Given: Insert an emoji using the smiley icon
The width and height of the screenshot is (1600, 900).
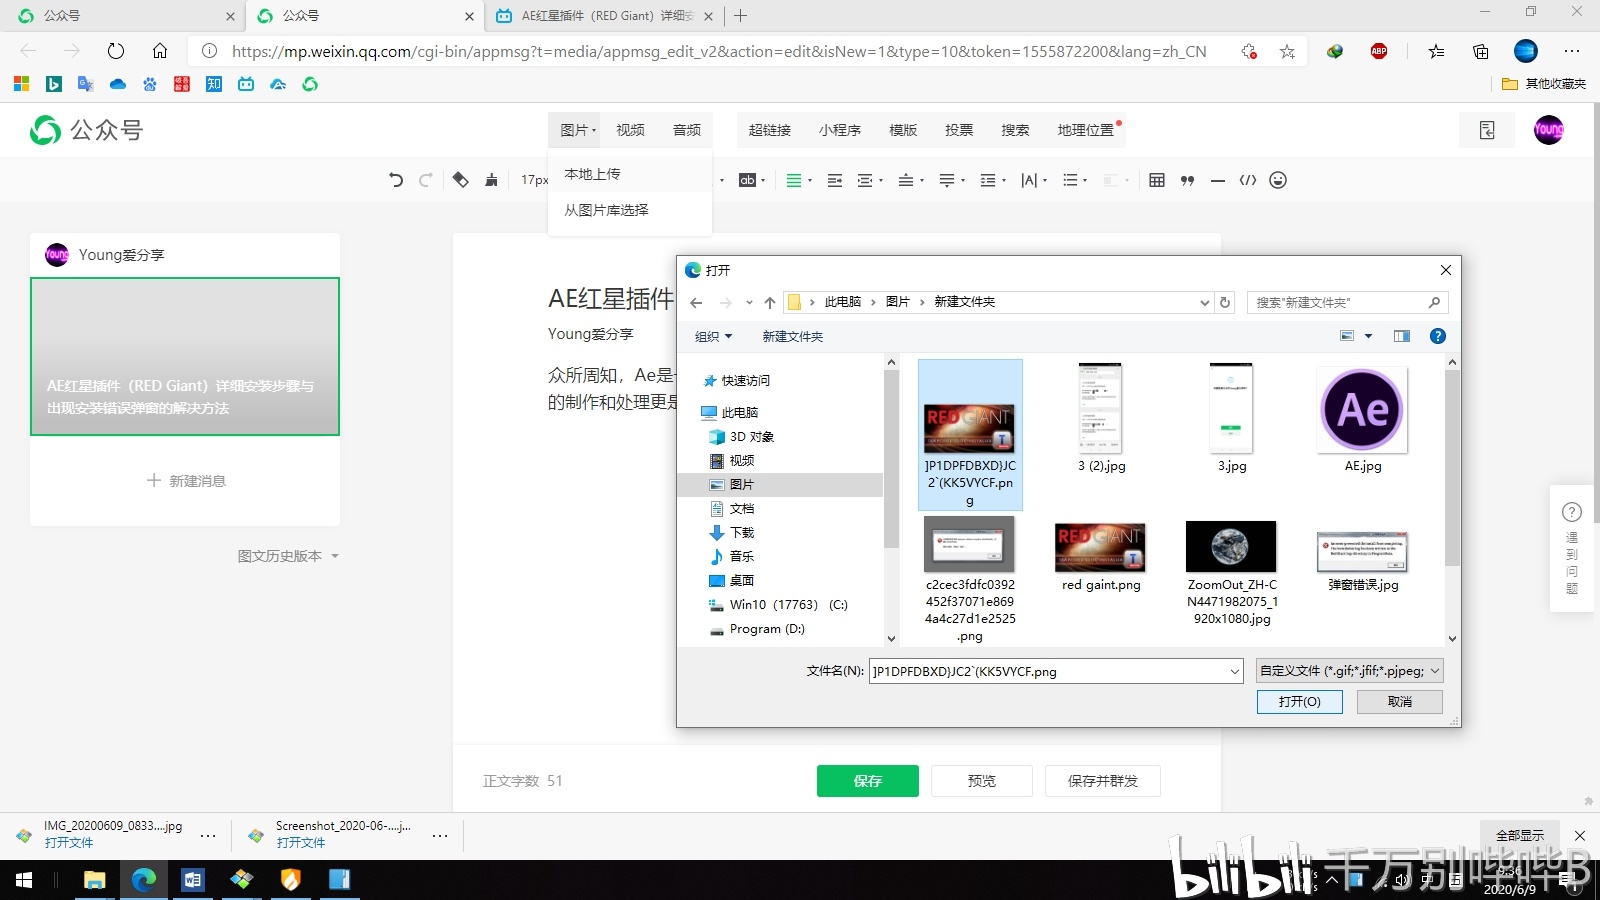Looking at the screenshot, I should pos(1278,180).
